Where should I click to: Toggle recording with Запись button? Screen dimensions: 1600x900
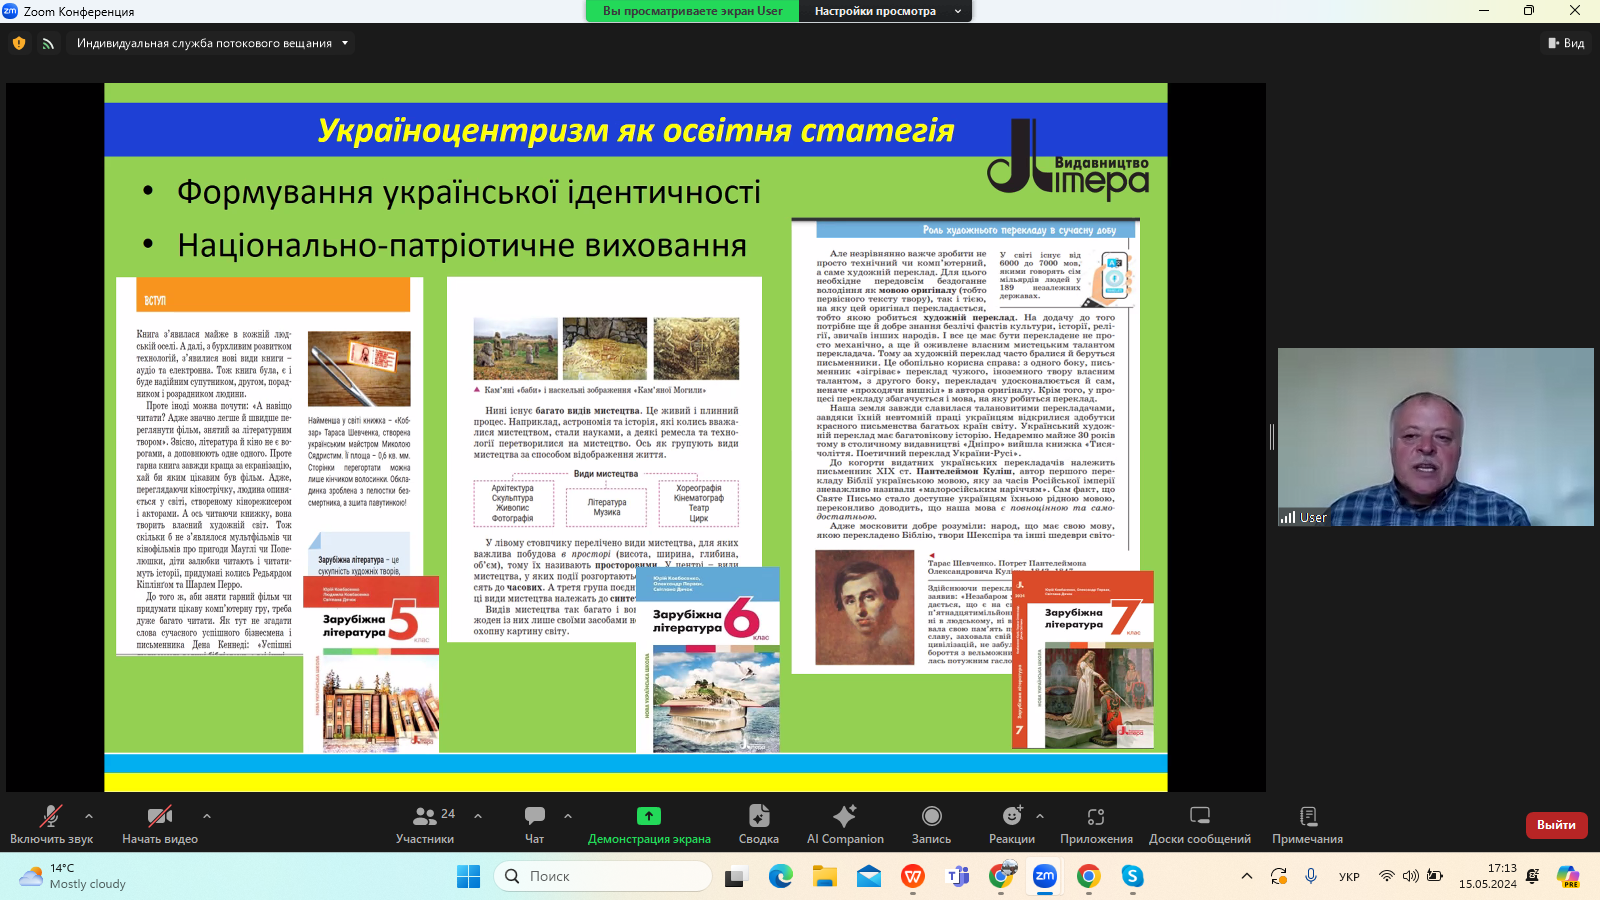[x=931, y=825]
